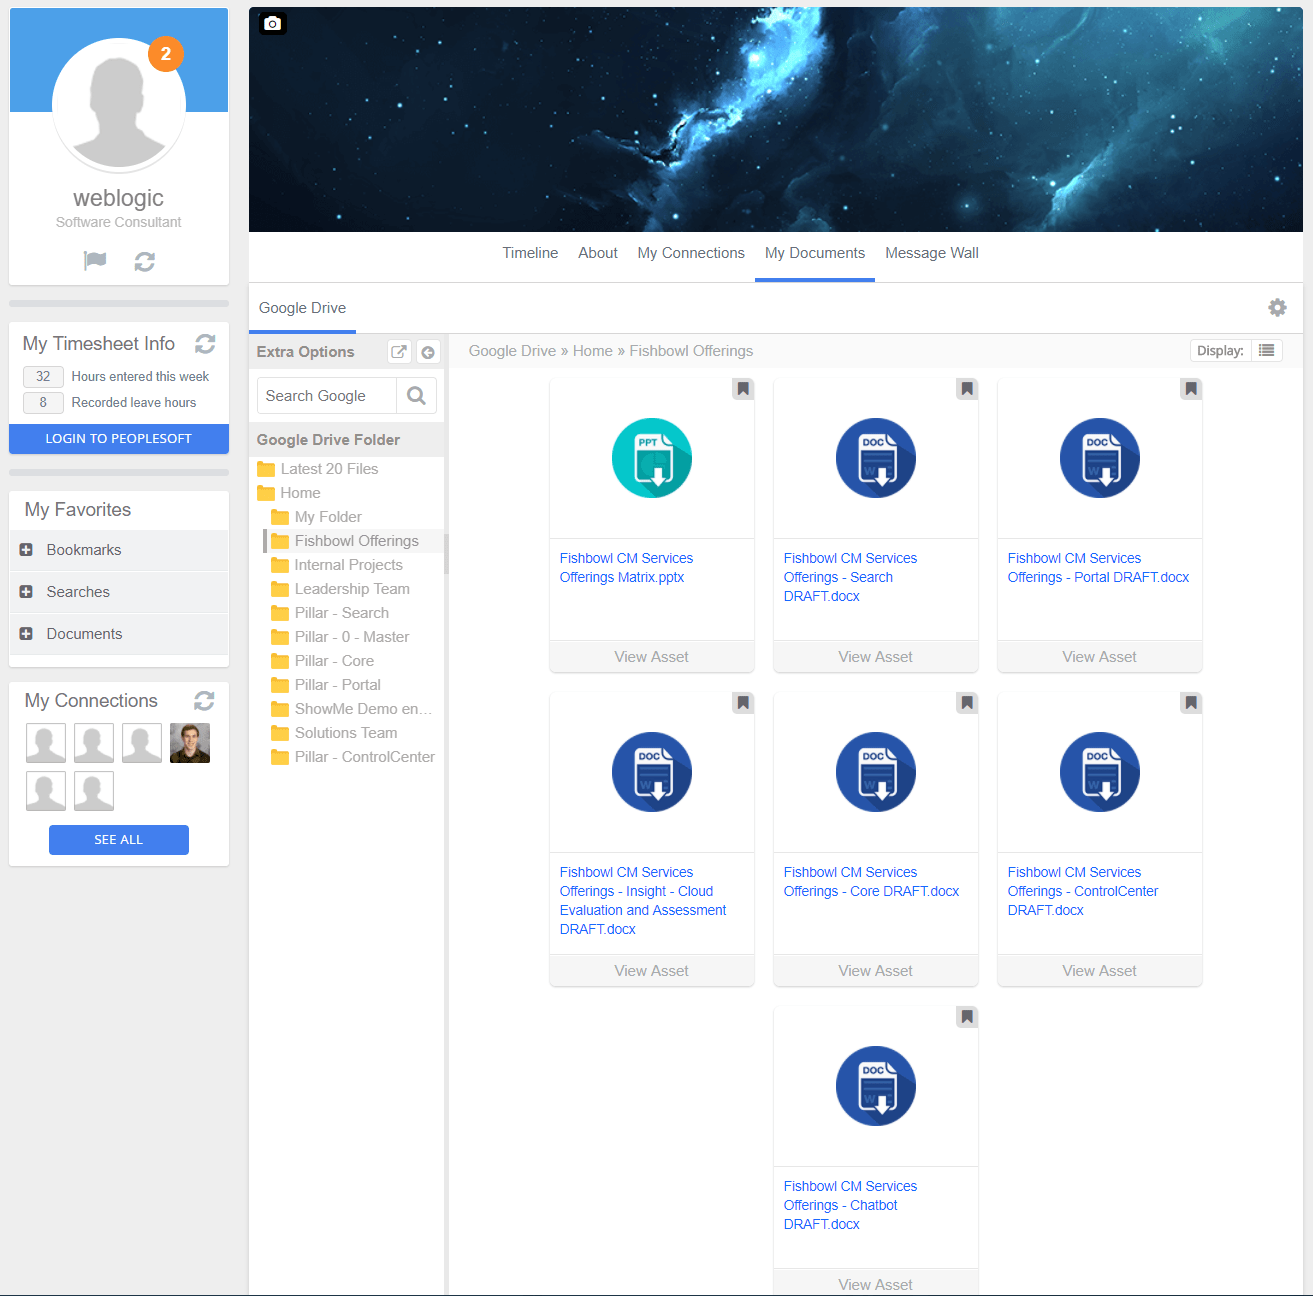Click DOC icon for ControlCenter DRAFT.docx
The image size is (1313, 1296).
(1100, 772)
